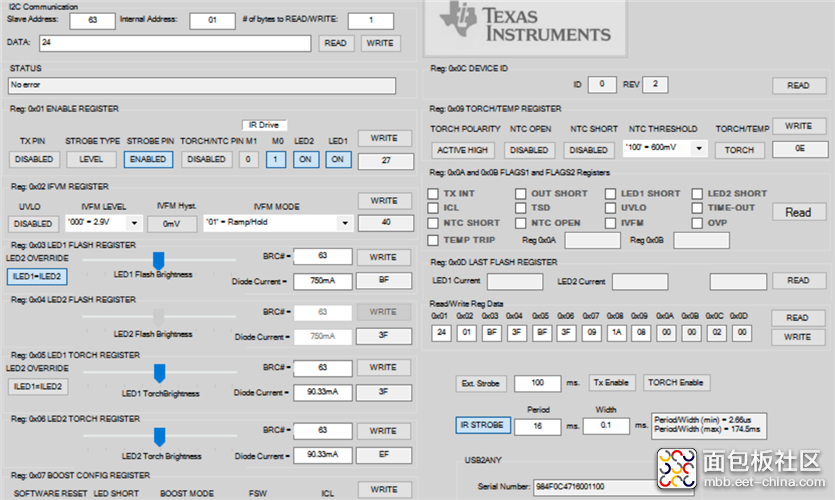Click the Slave Address input field
This screenshot has width=835, height=500.
point(92,20)
